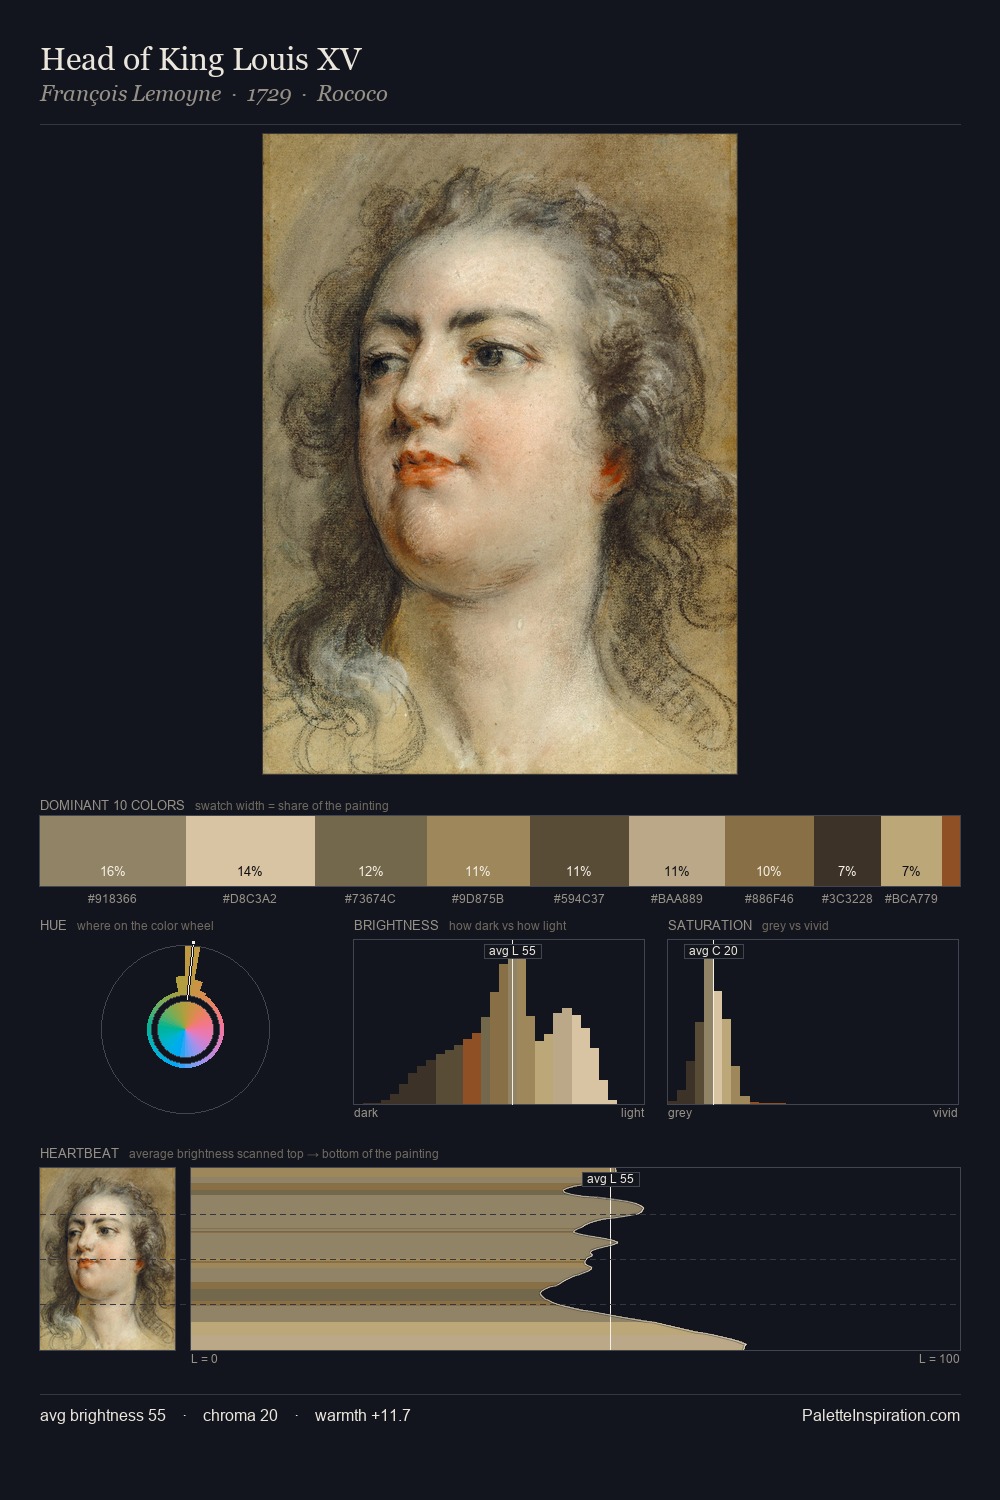Click the hex code text #D8C3A2

[x=250, y=899]
